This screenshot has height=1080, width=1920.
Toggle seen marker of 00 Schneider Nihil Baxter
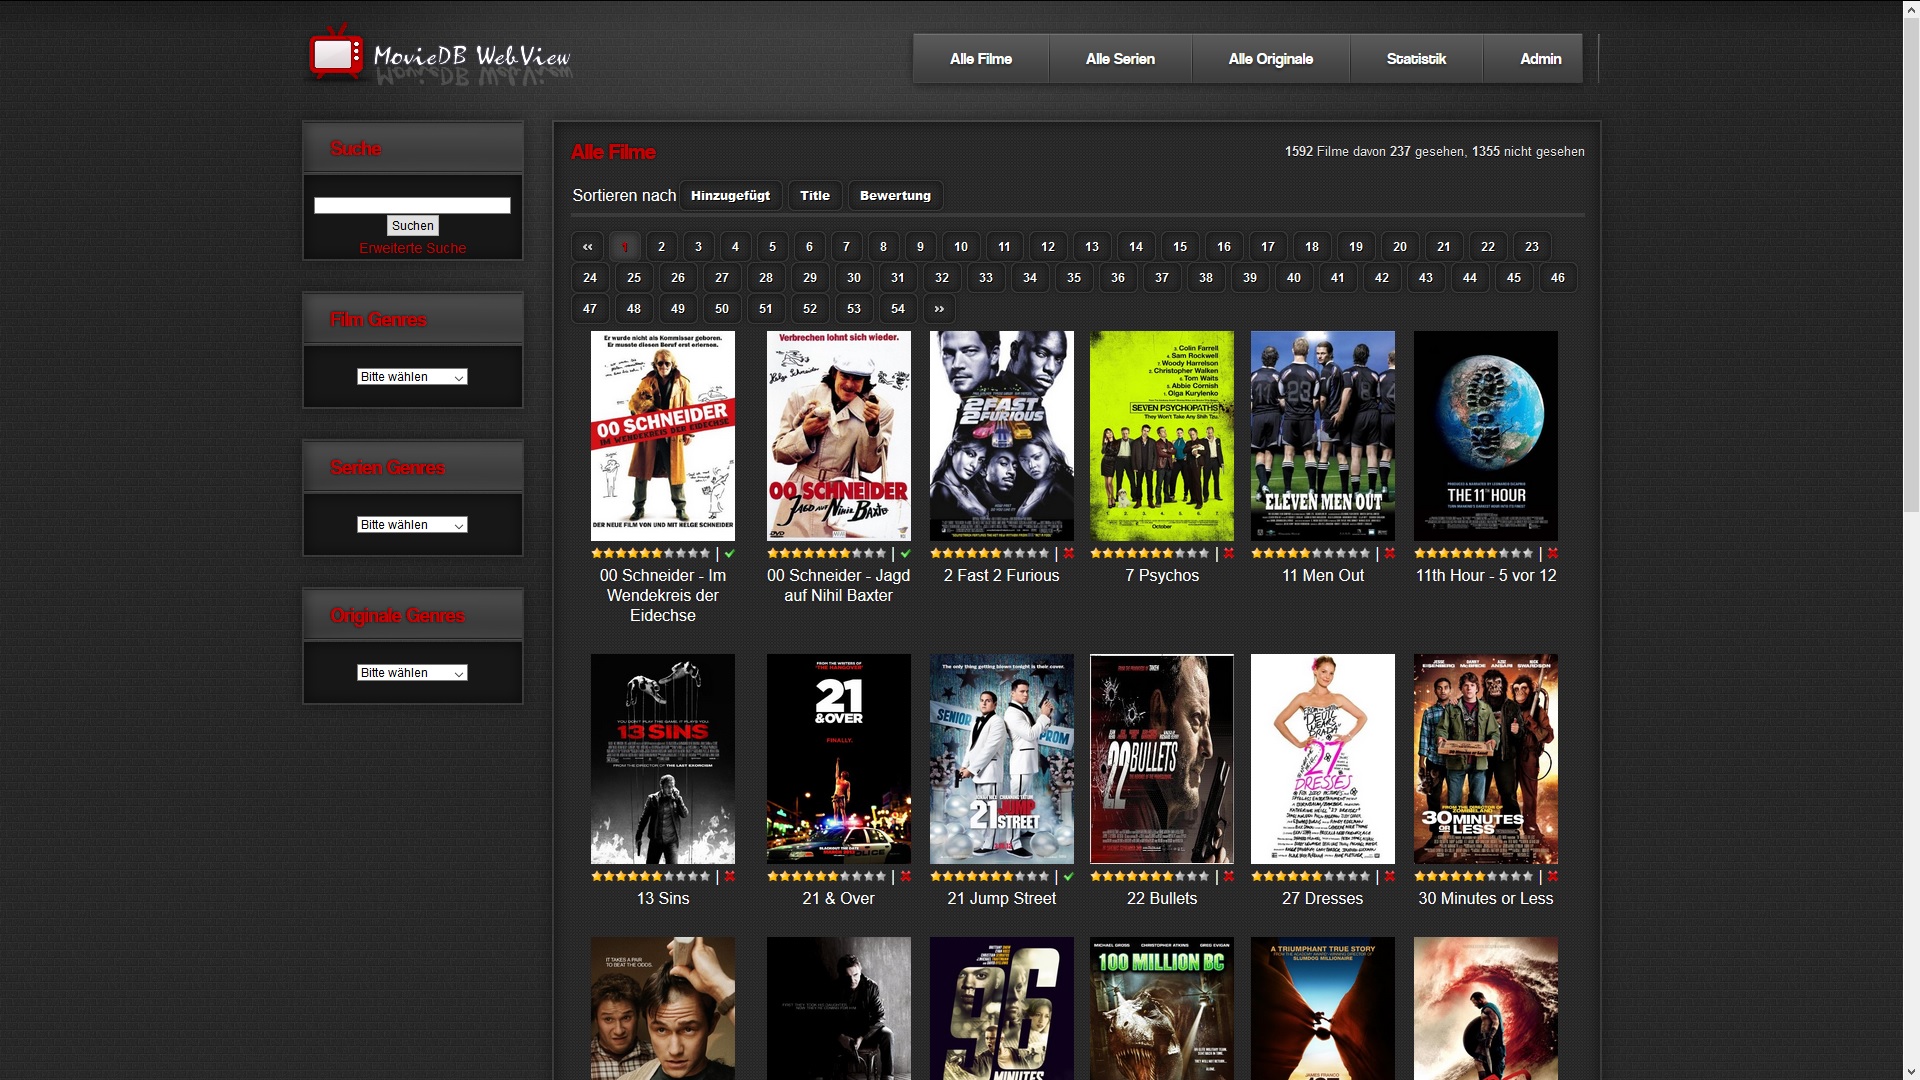[x=906, y=554]
